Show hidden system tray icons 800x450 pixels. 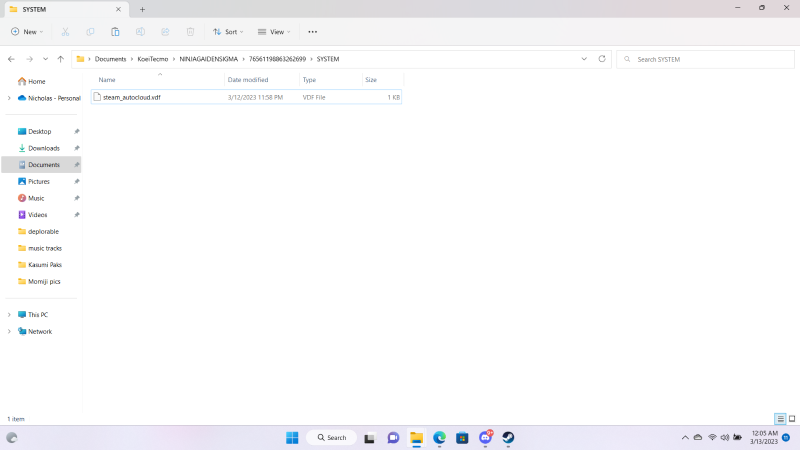685,437
